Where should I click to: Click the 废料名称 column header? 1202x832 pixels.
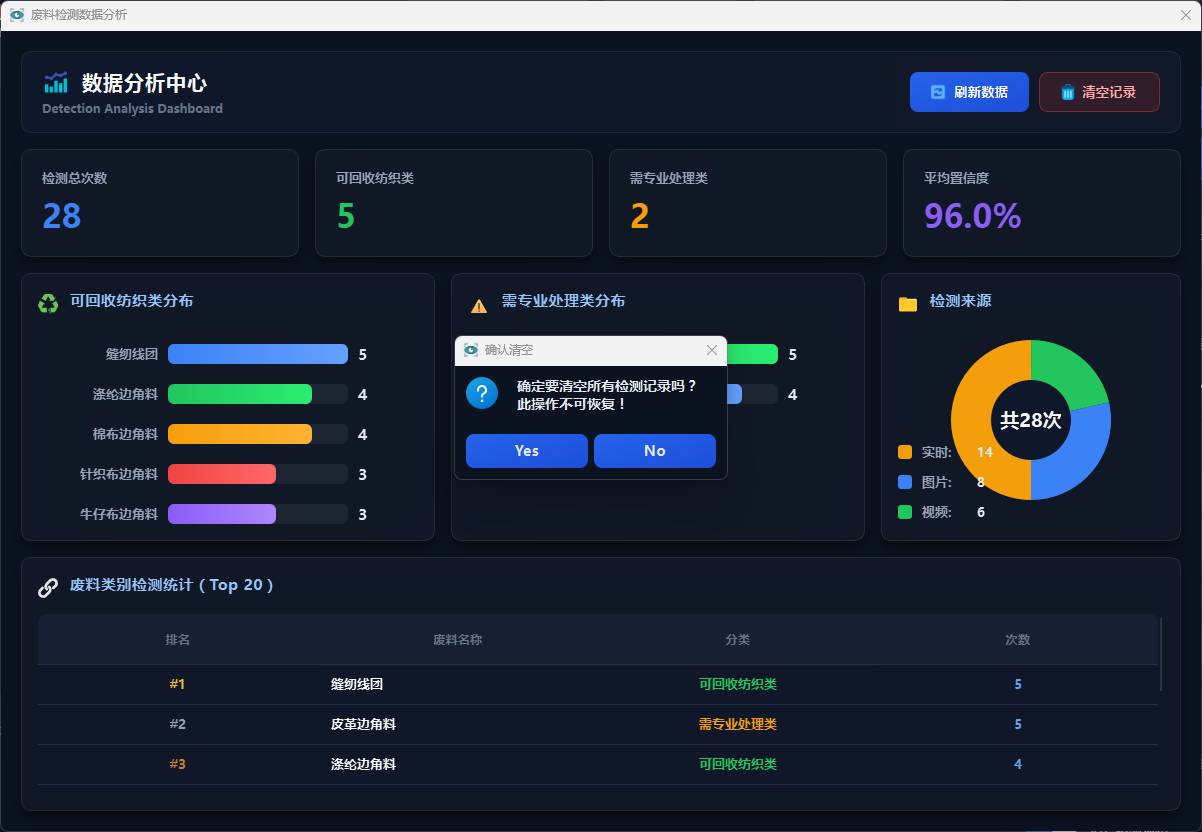point(457,640)
